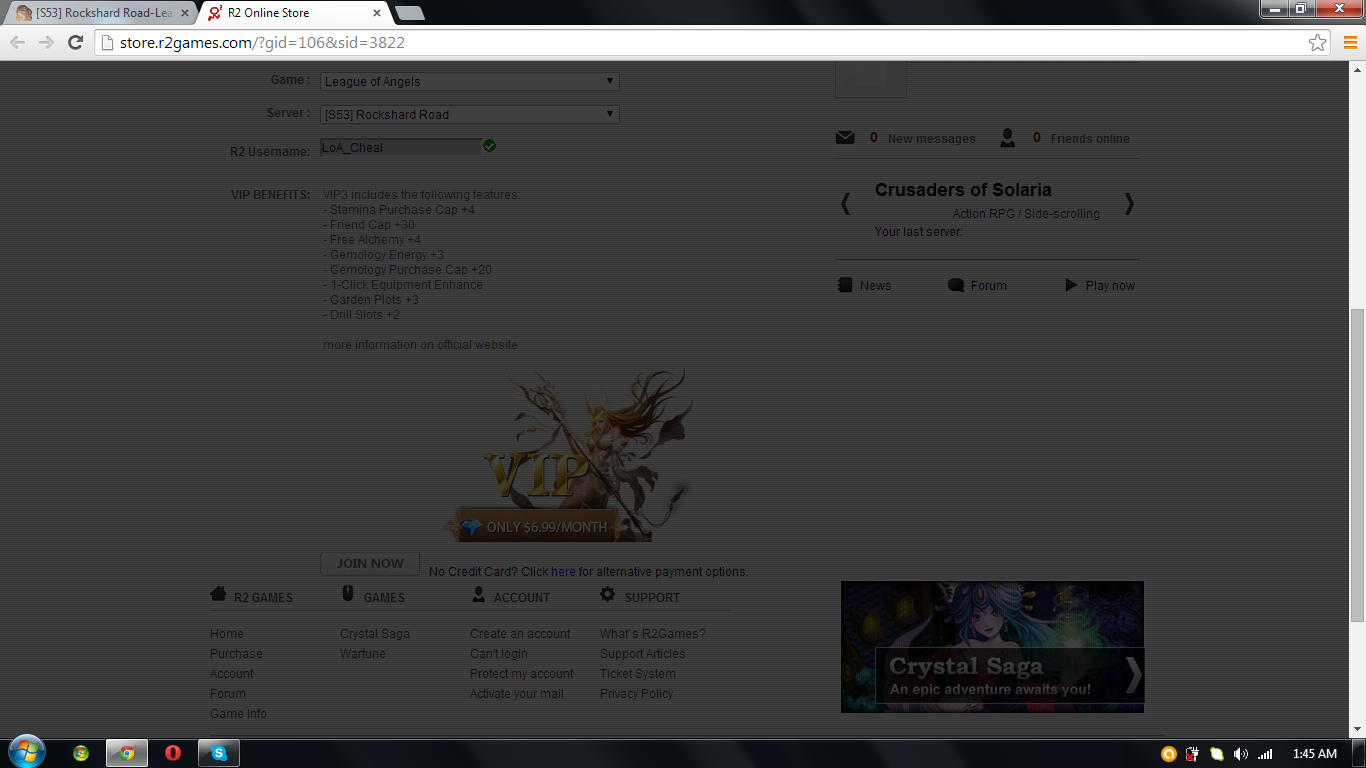Click the Friends online person icon

[x=1008, y=138]
